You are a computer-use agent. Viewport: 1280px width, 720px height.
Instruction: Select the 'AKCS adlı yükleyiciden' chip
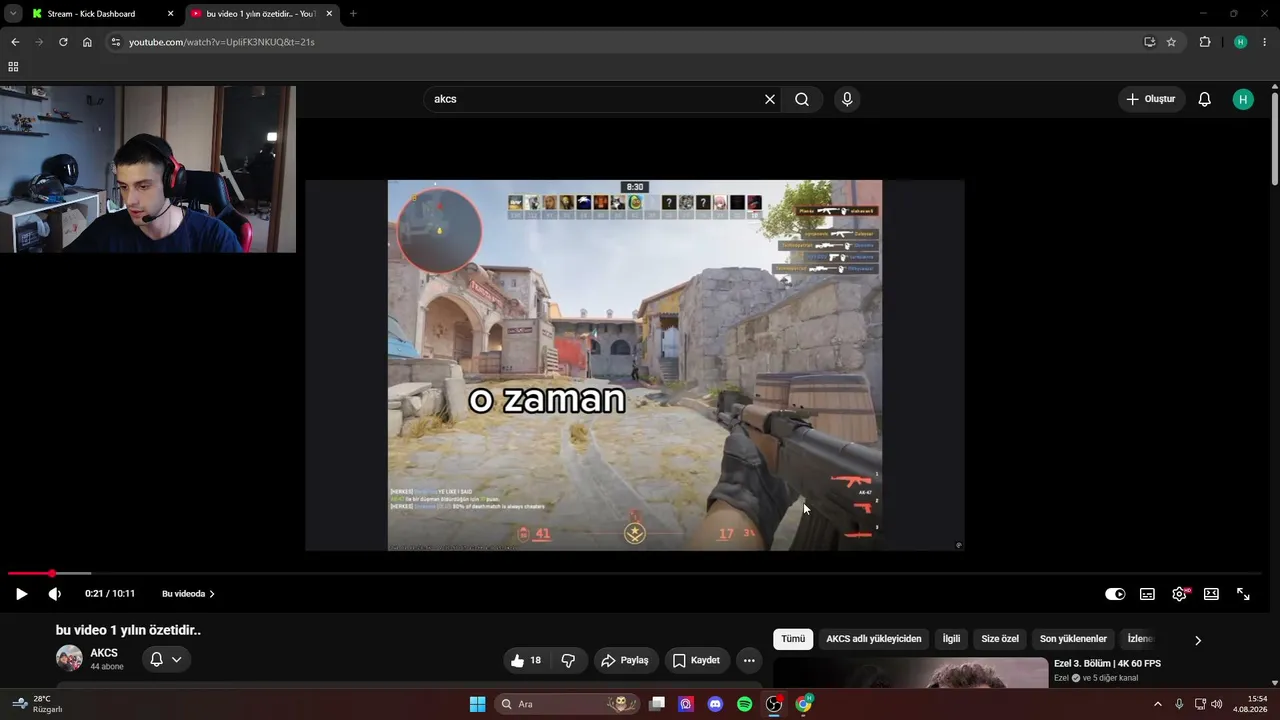click(x=874, y=639)
